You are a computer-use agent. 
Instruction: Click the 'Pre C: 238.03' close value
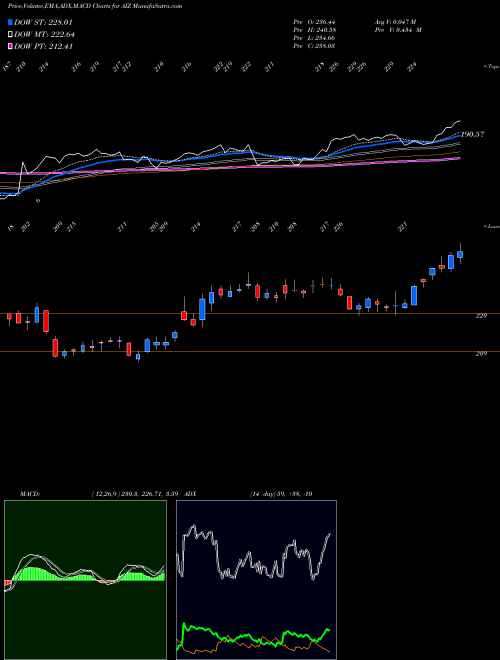point(314,46)
